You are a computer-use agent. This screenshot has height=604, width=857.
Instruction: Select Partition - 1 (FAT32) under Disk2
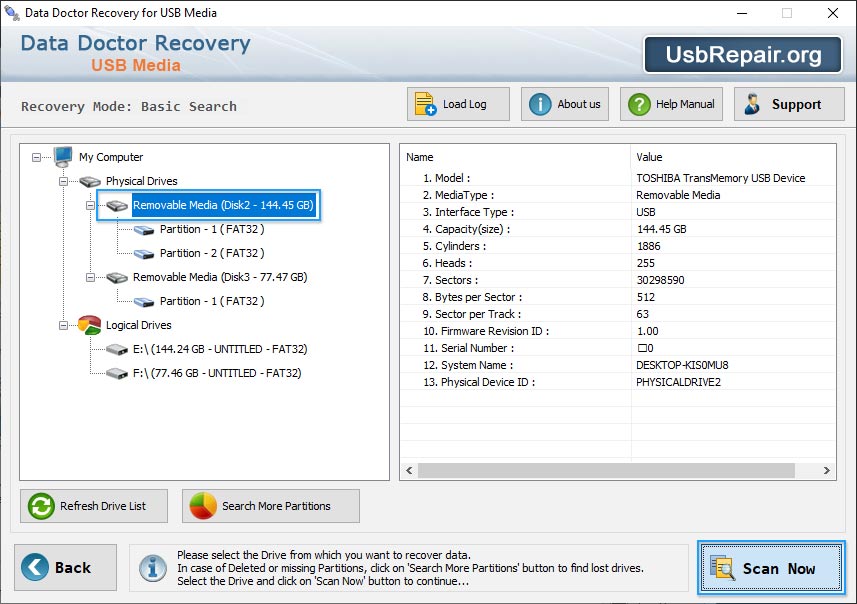[212, 230]
